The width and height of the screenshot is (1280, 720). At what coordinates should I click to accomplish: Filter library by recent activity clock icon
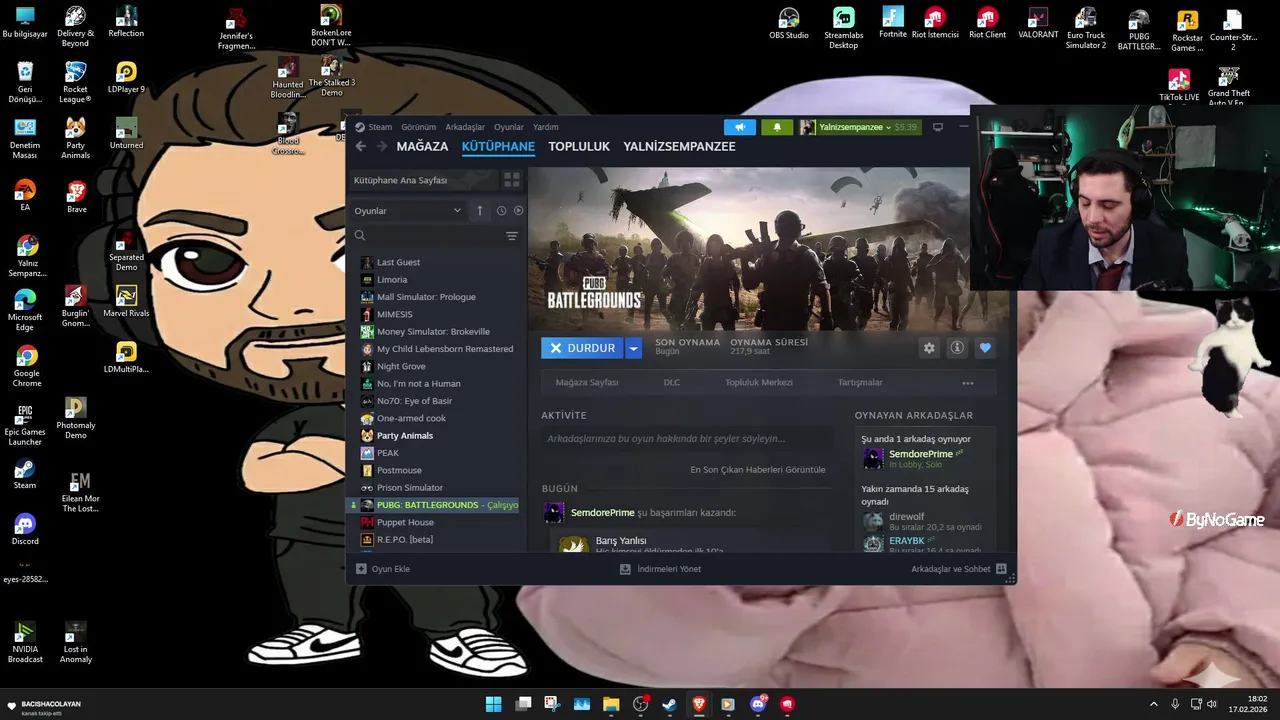pyautogui.click(x=501, y=211)
